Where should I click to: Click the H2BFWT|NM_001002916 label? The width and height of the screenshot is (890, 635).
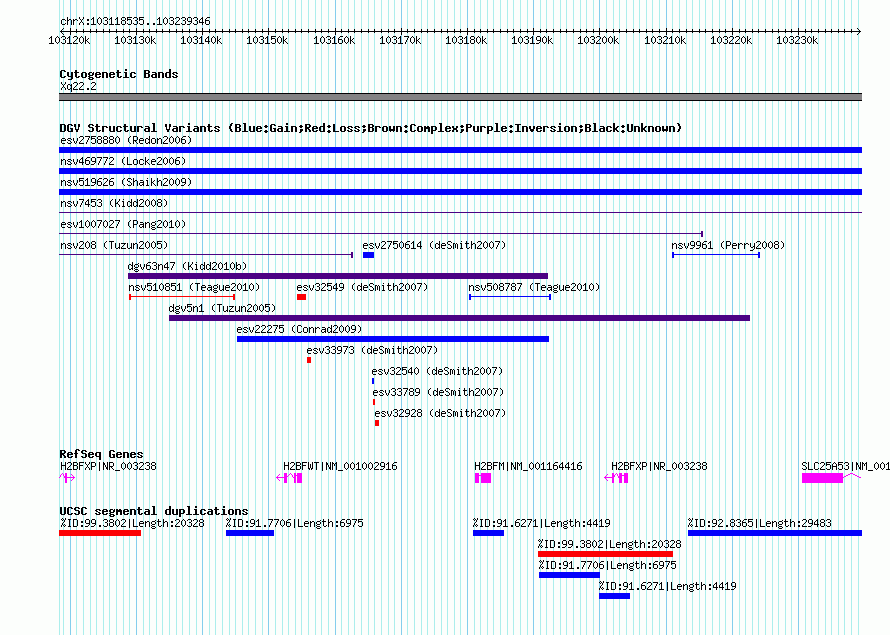pyautogui.click(x=341, y=466)
